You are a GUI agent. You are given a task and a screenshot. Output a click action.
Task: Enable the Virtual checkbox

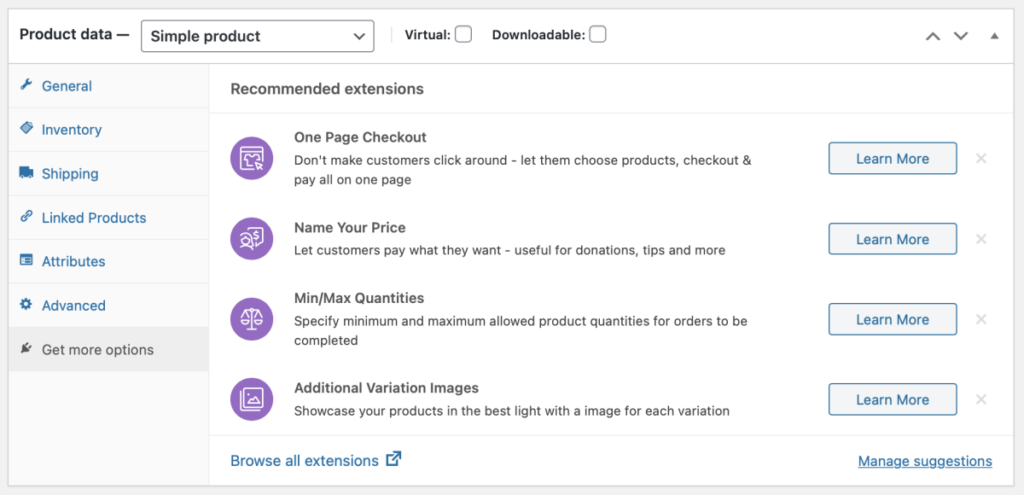[464, 35]
